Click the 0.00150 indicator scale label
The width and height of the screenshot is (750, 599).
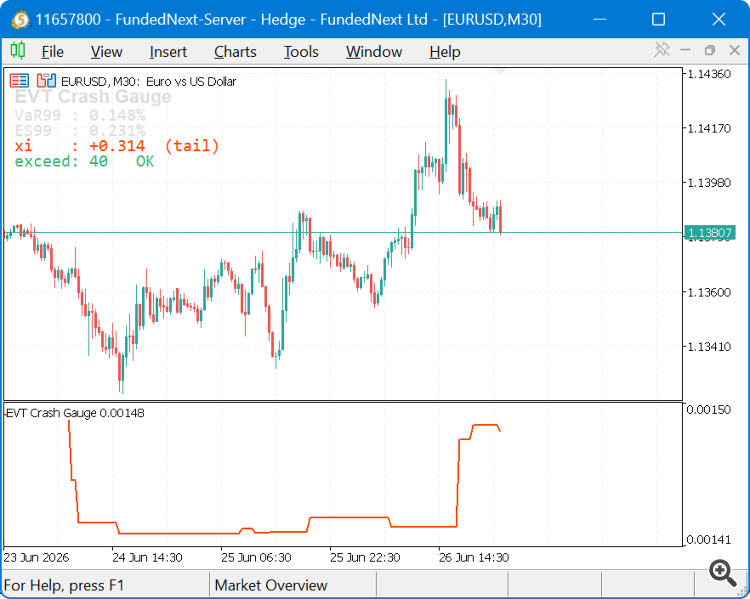(709, 410)
